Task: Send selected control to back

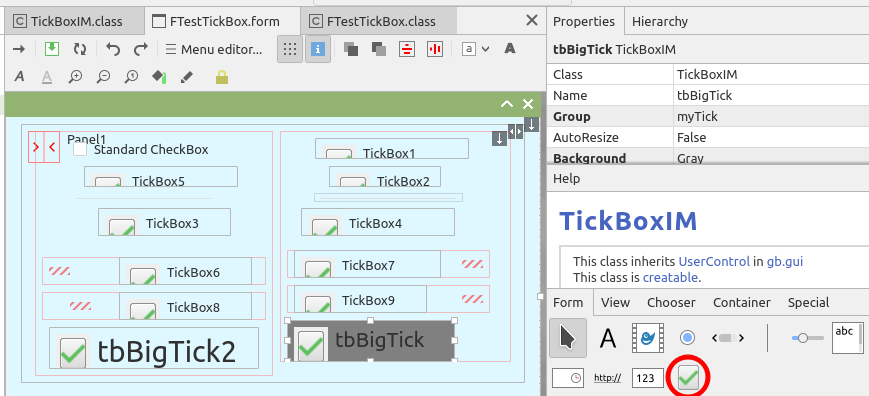Action: 379,49
